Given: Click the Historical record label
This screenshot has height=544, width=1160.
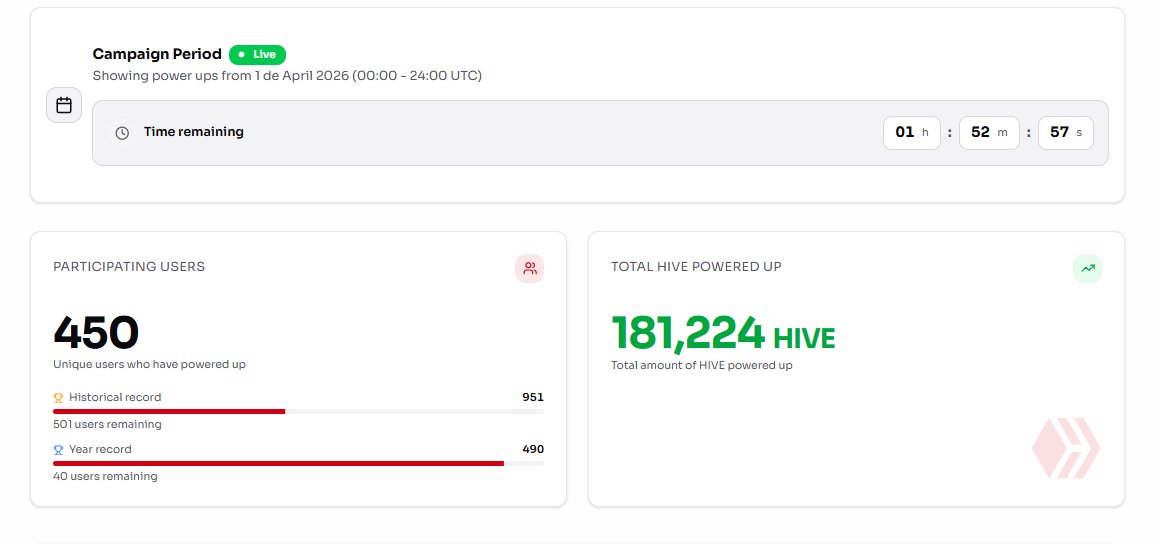Looking at the screenshot, I should pyautogui.click(x=115, y=397).
